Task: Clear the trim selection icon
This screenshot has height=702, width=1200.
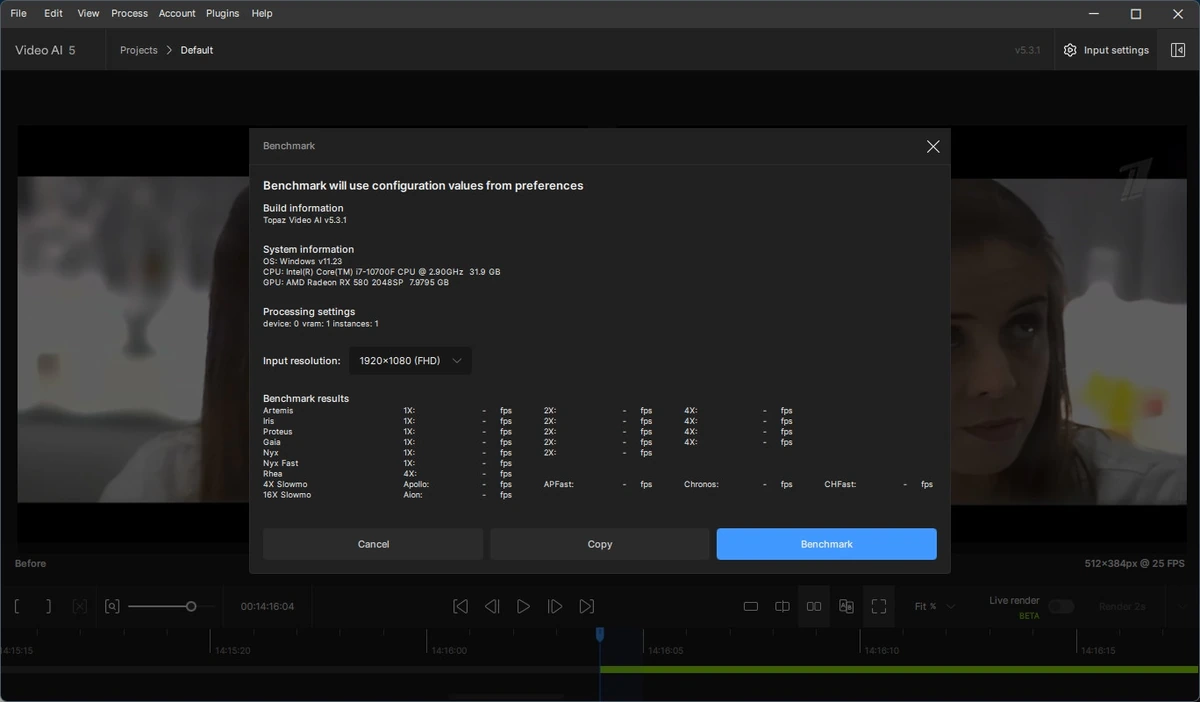Action: tap(80, 606)
